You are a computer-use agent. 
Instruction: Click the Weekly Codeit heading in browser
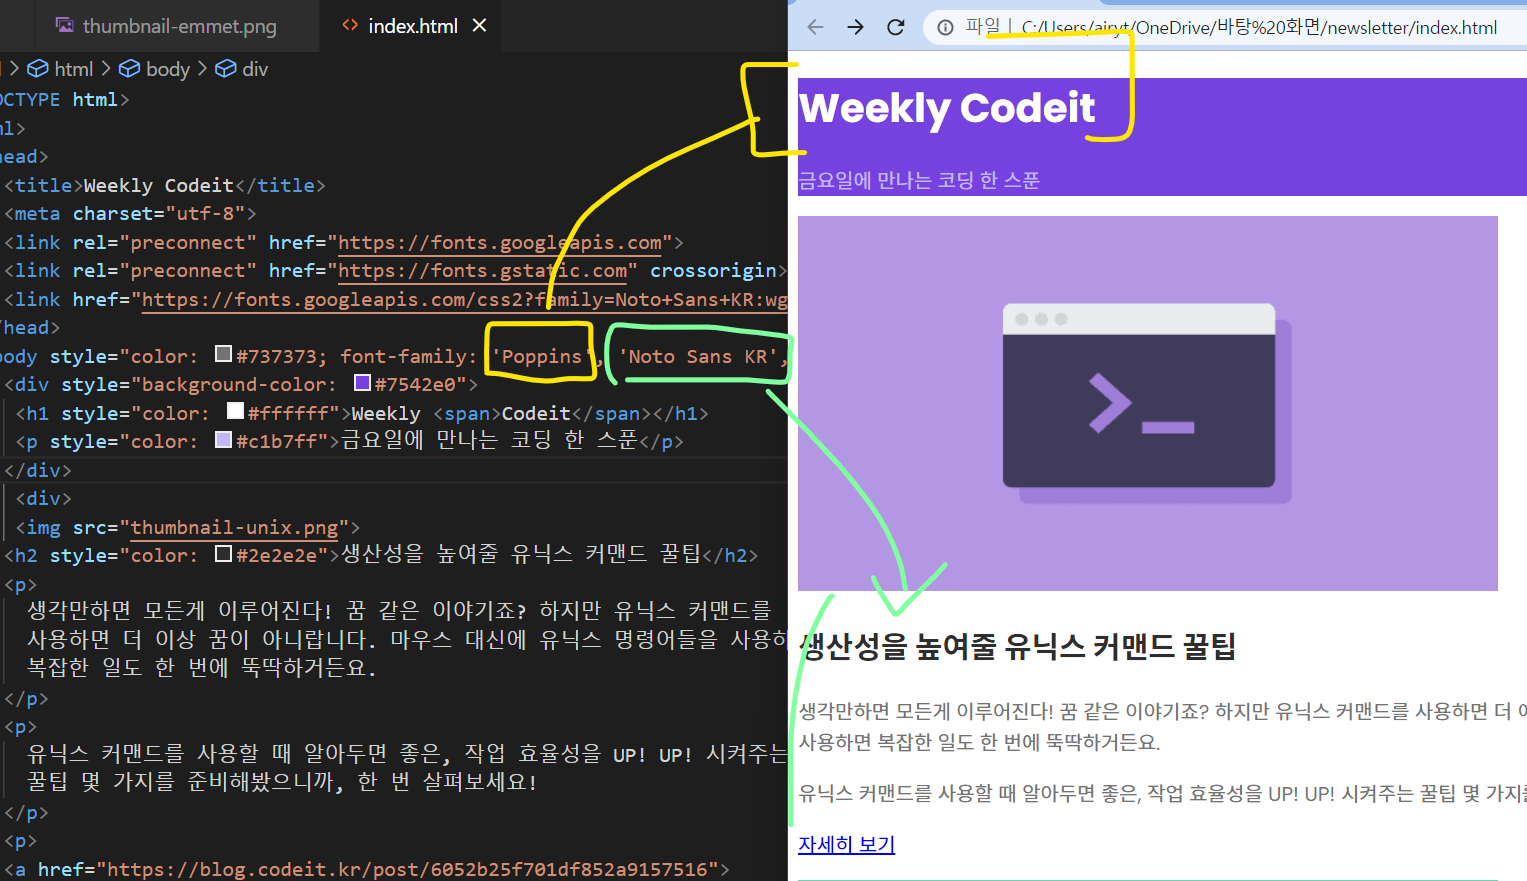coord(947,108)
